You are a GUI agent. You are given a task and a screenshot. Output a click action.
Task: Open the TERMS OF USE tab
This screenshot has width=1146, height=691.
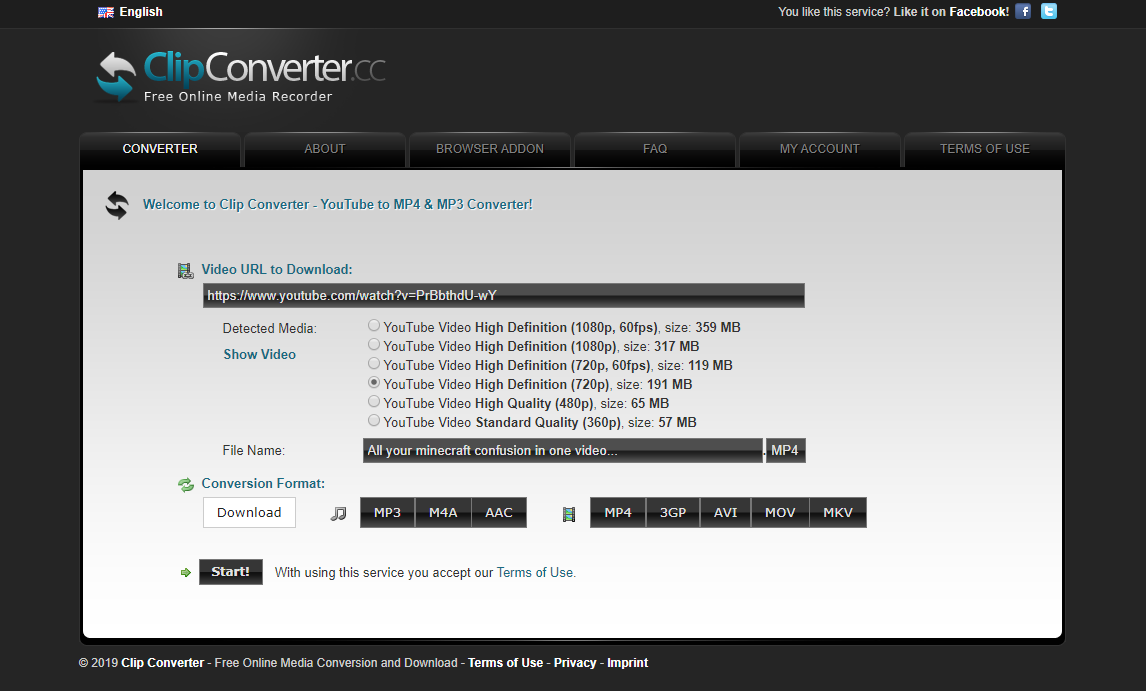pyautogui.click(x=984, y=149)
